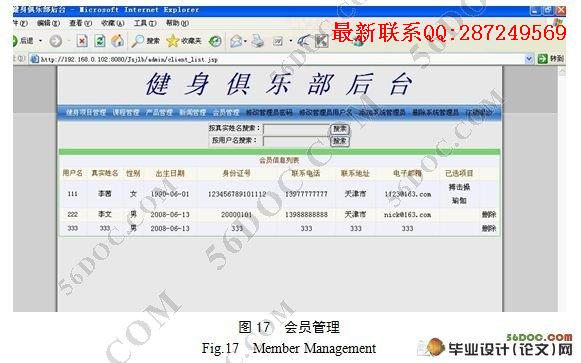The image size is (581, 363).
Task: Click the 转到 go arrow button
Action: 550,59
